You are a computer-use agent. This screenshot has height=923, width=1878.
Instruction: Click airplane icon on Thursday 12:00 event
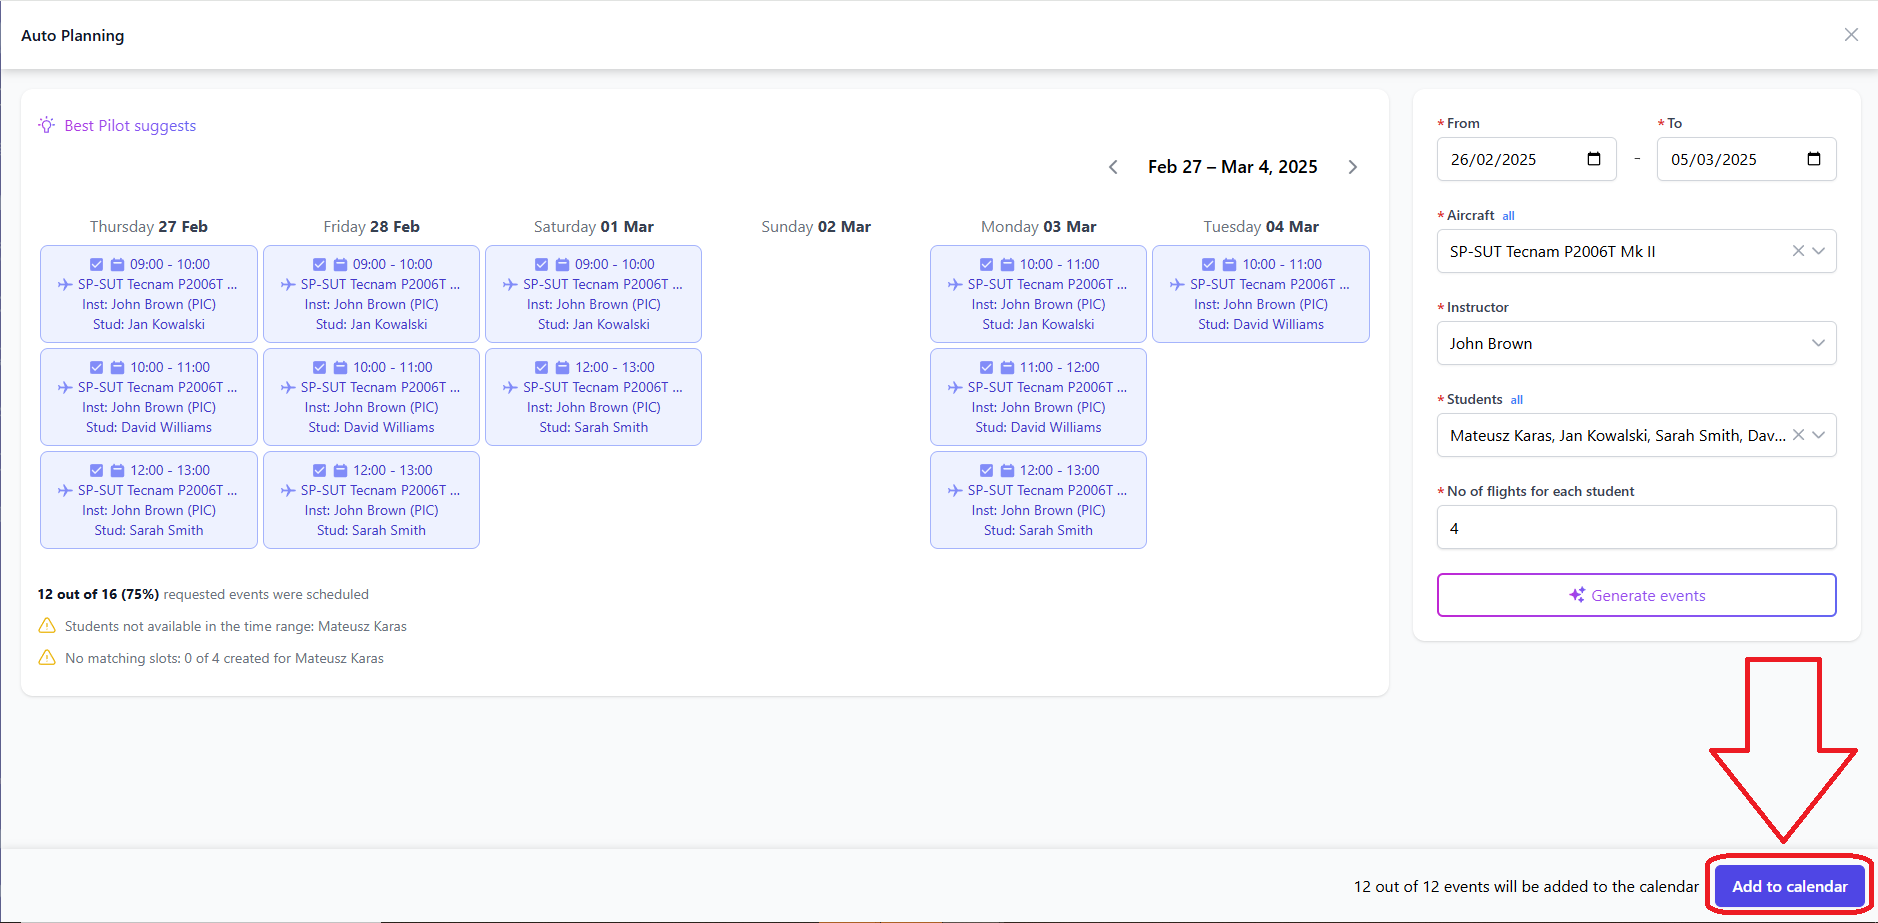65,490
